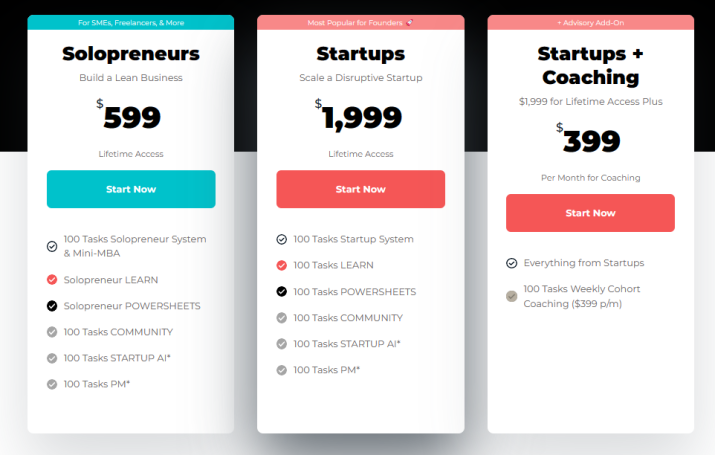
Task: Click black check icon beside 100 Tasks POWERSHEETS
Action: [x=282, y=291]
